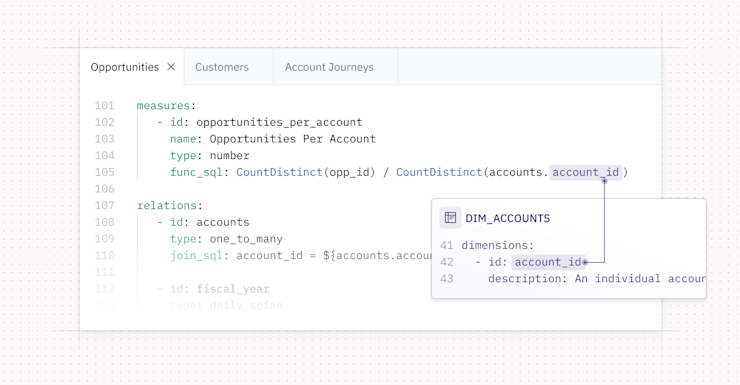This screenshot has width=740, height=385.
Task: Click 'fiscal_year' id on line 112
Action: click(233, 289)
